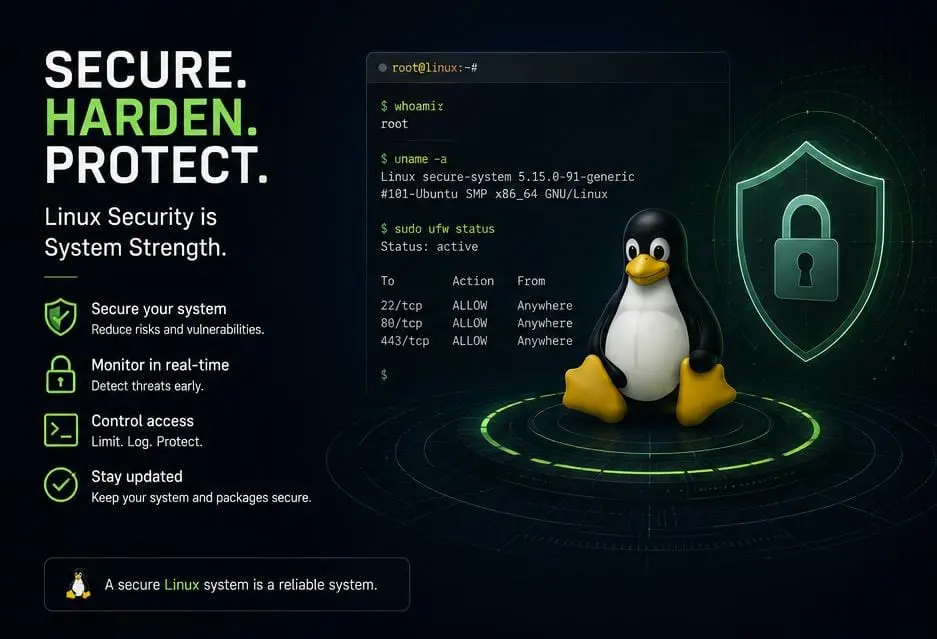Click the empty $ prompt at the terminal bottom
Image resolution: width=937 pixels, height=639 pixels.
tap(384, 375)
